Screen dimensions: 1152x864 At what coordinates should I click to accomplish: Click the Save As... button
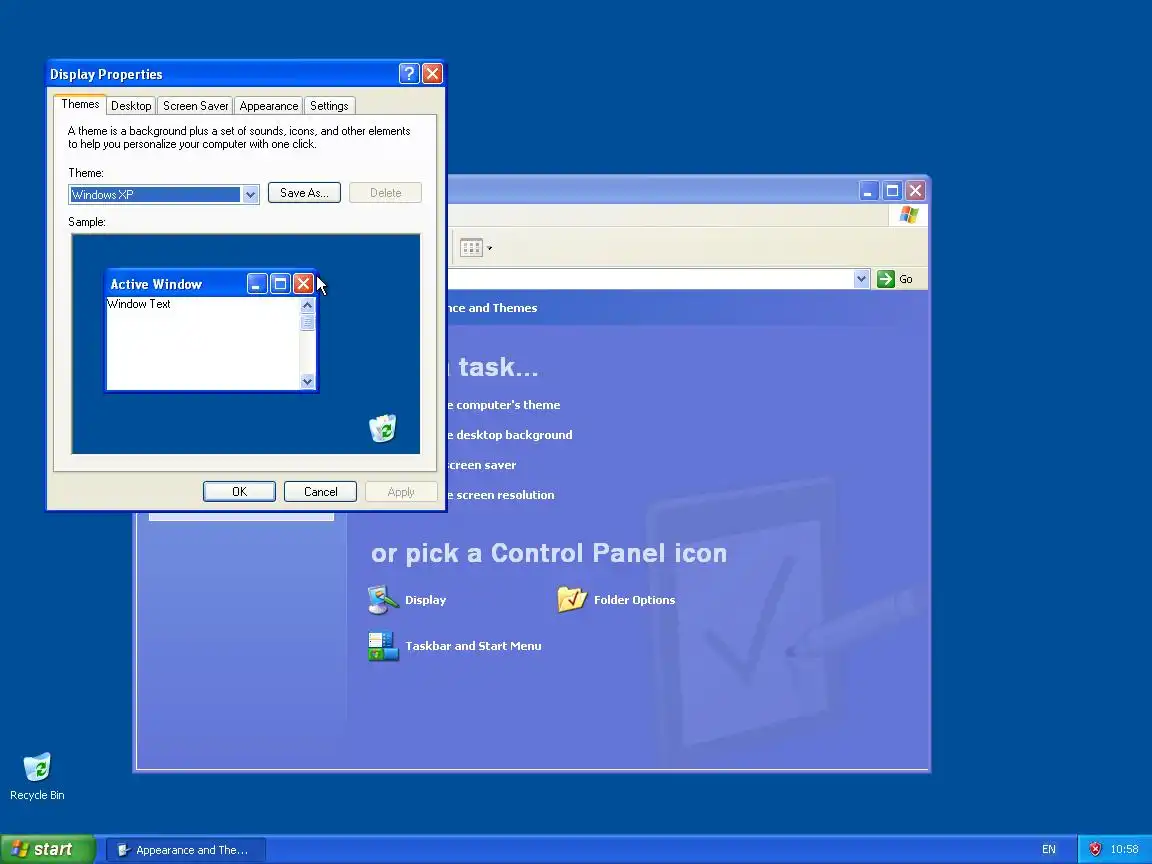[304, 192]
